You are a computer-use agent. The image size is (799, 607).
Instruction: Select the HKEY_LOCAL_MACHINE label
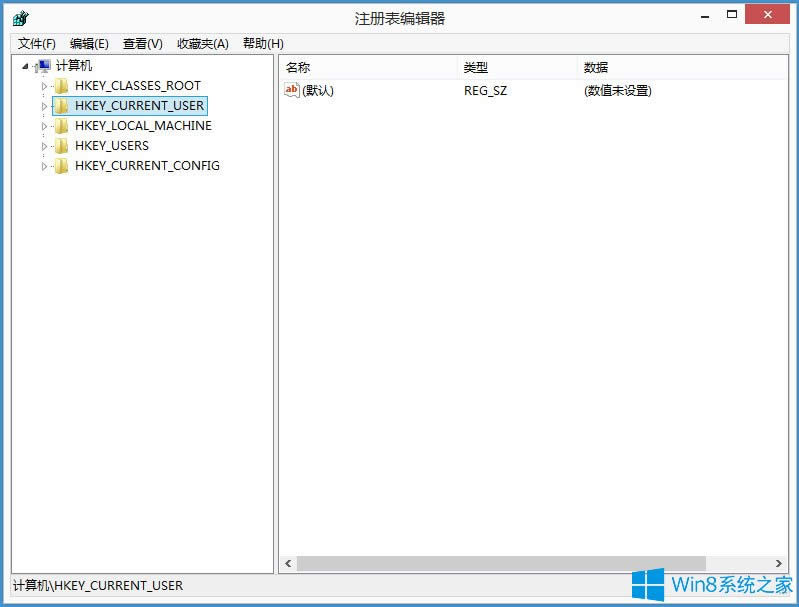point(143,125)
